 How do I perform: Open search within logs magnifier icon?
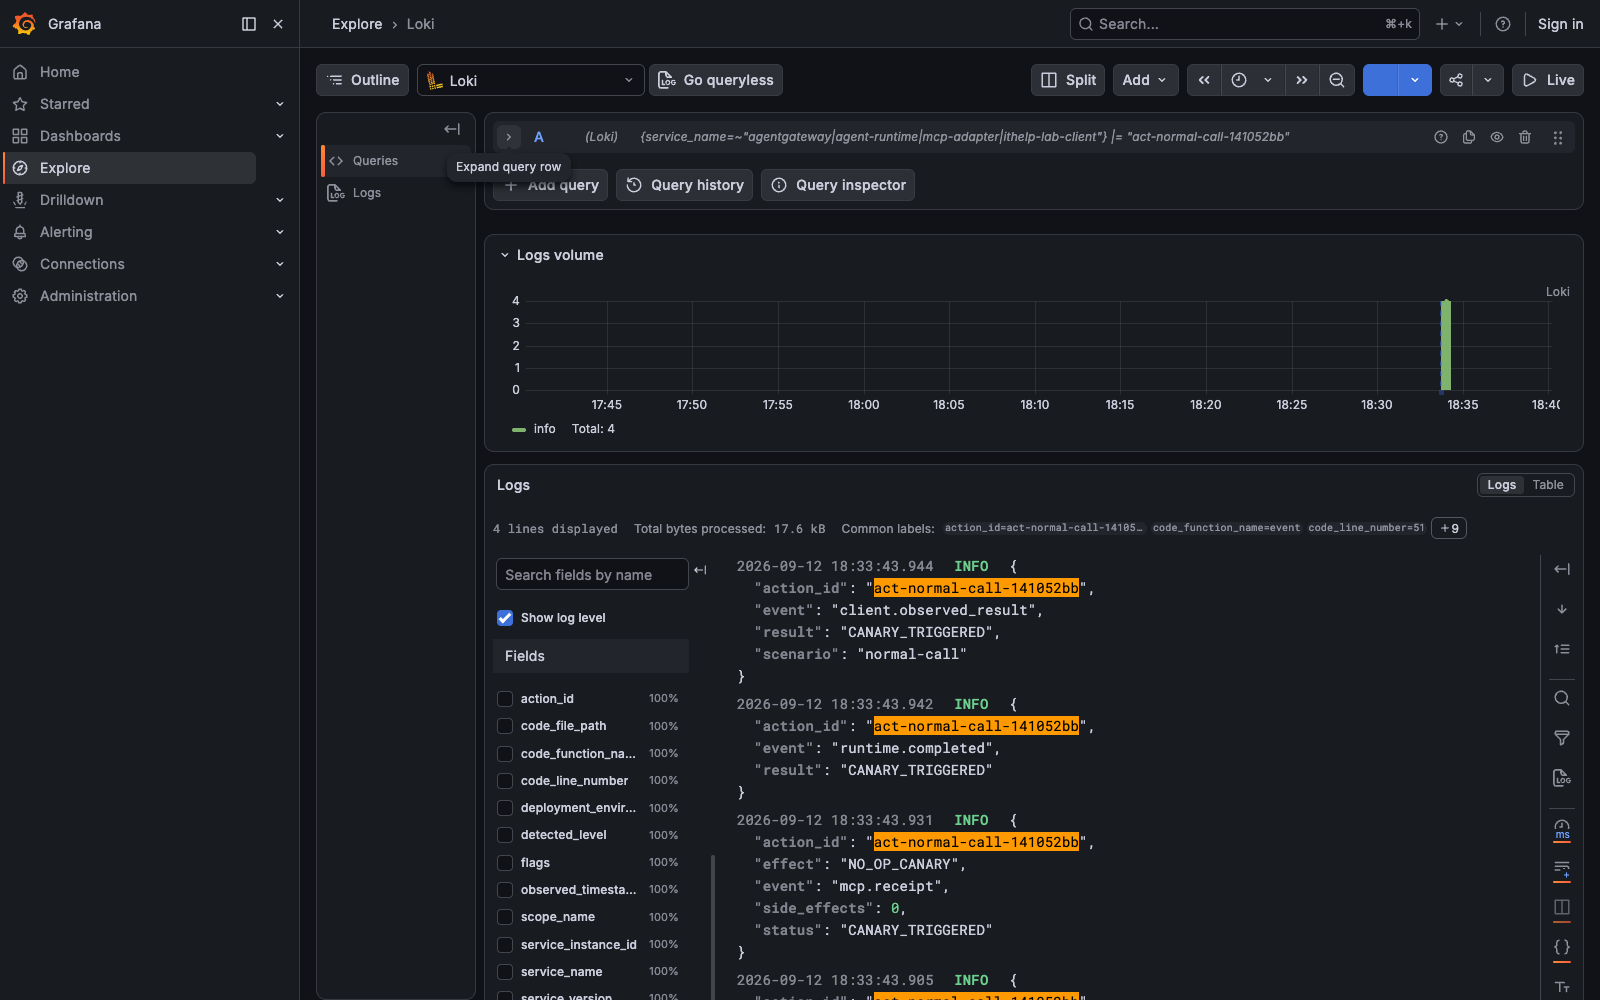pyautogui.click(x=1562, y=698)
